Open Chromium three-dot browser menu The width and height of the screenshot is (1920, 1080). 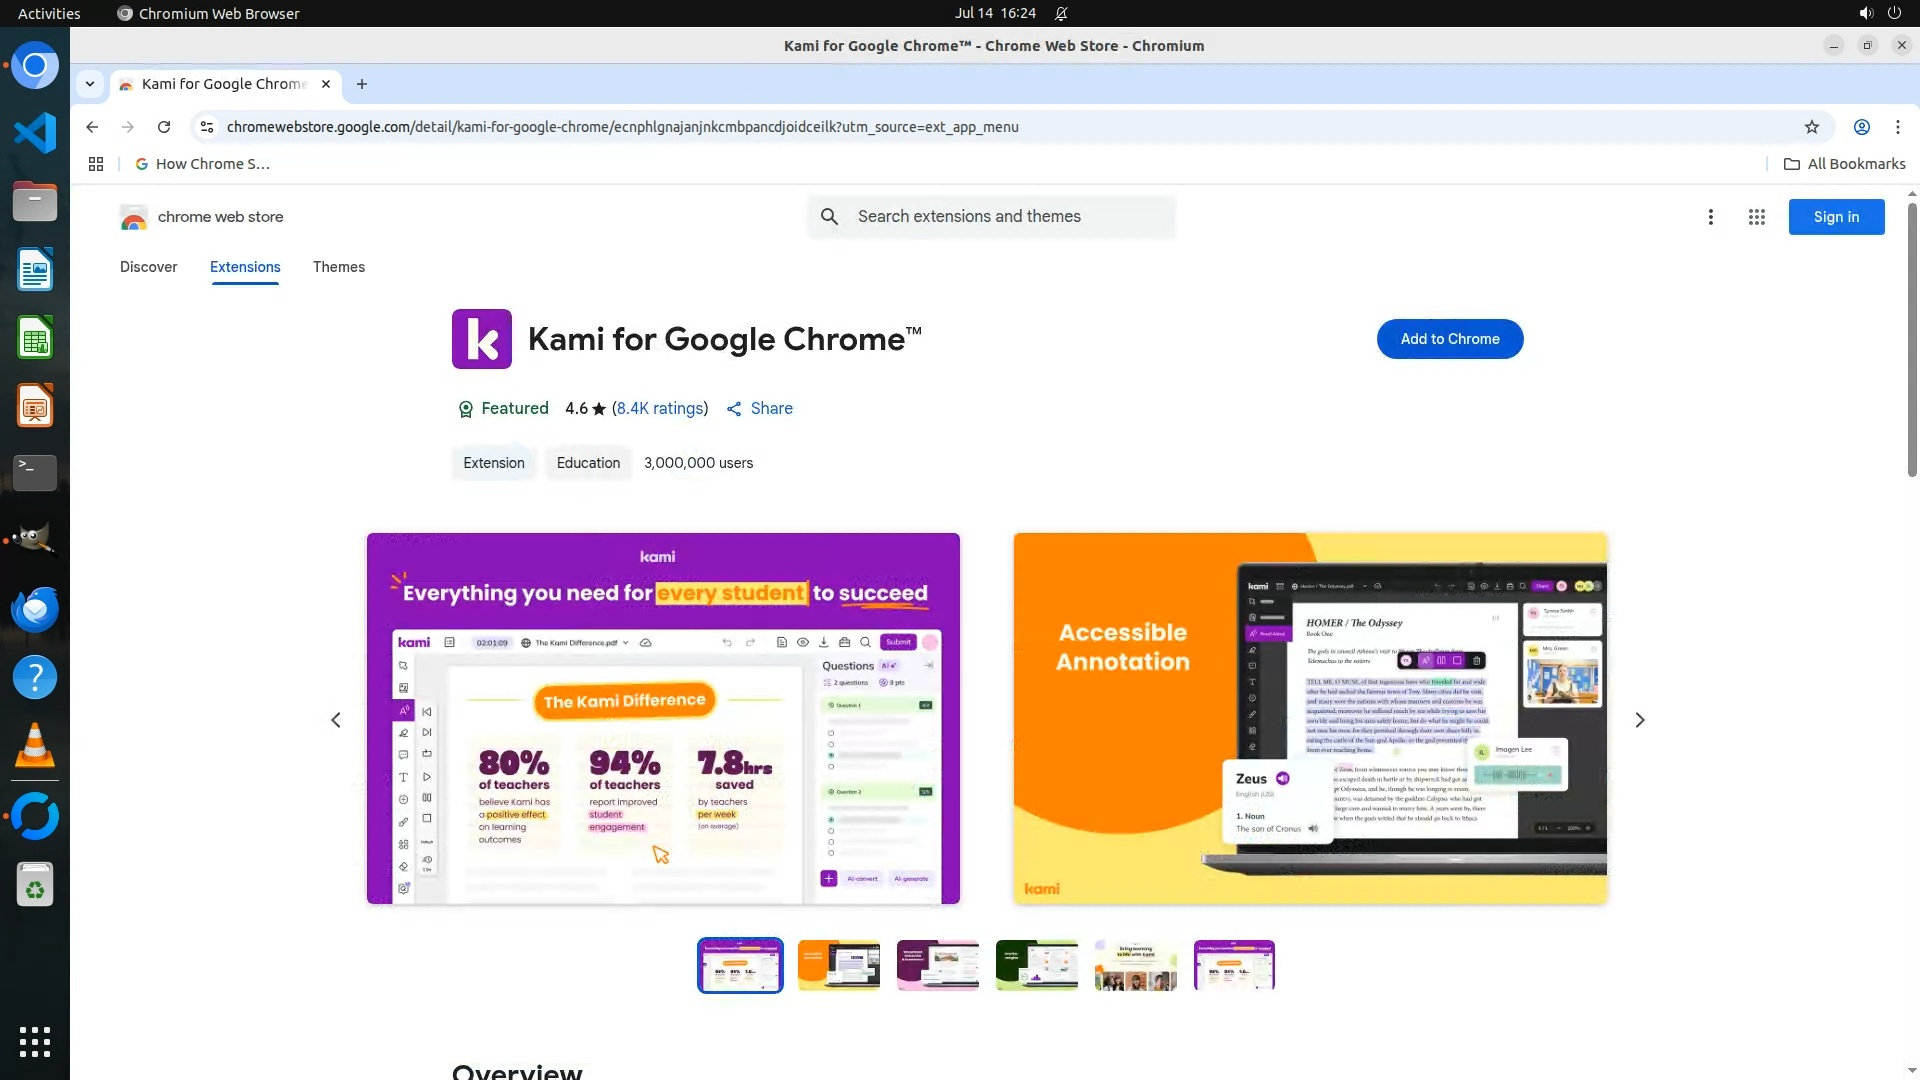[x=1897, y=127]
